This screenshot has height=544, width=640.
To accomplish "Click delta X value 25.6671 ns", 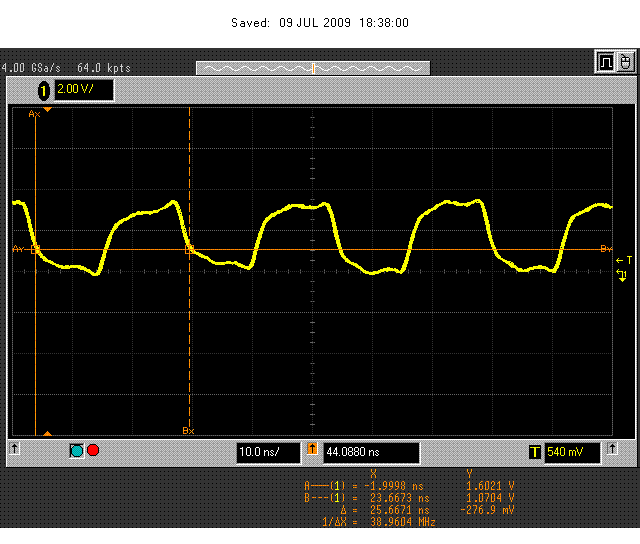I will pyautogui.click(x=400, y=510).
